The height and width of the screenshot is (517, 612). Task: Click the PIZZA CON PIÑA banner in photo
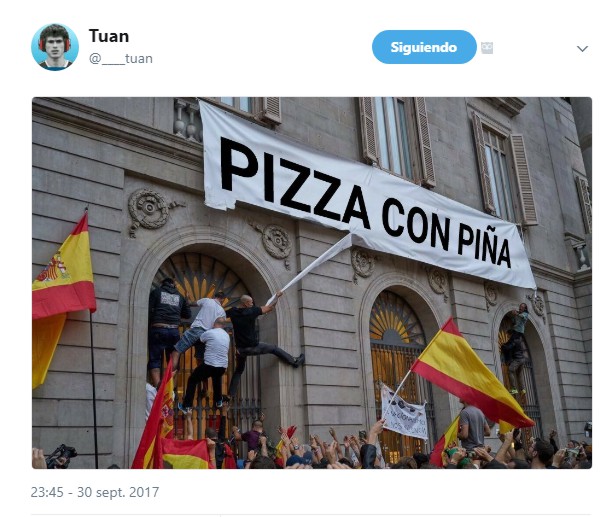click(366, 195)
